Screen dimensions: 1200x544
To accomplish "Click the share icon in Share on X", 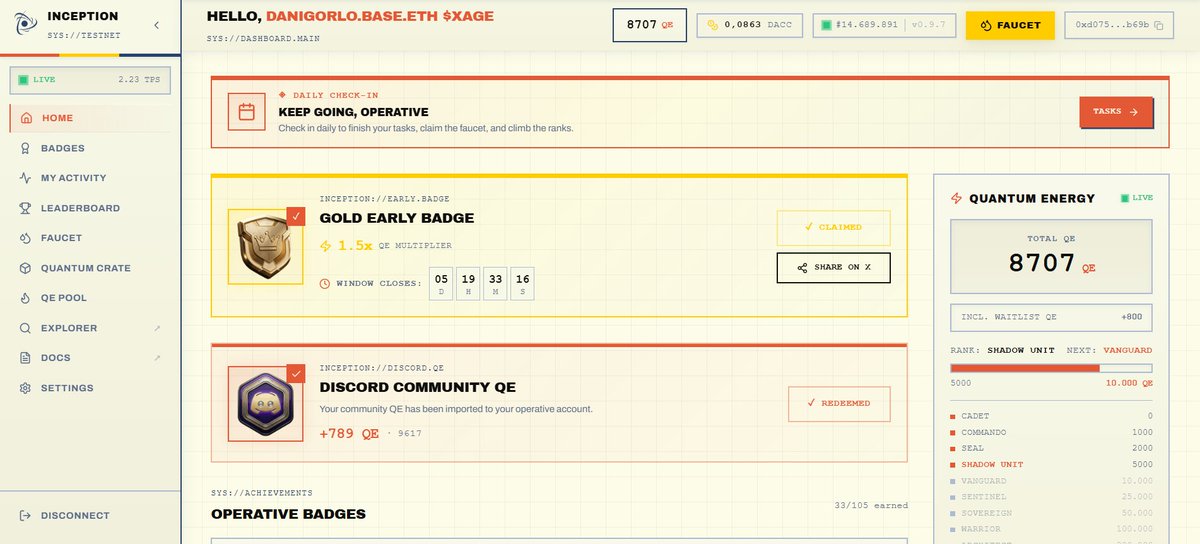I will click(802, 268).
